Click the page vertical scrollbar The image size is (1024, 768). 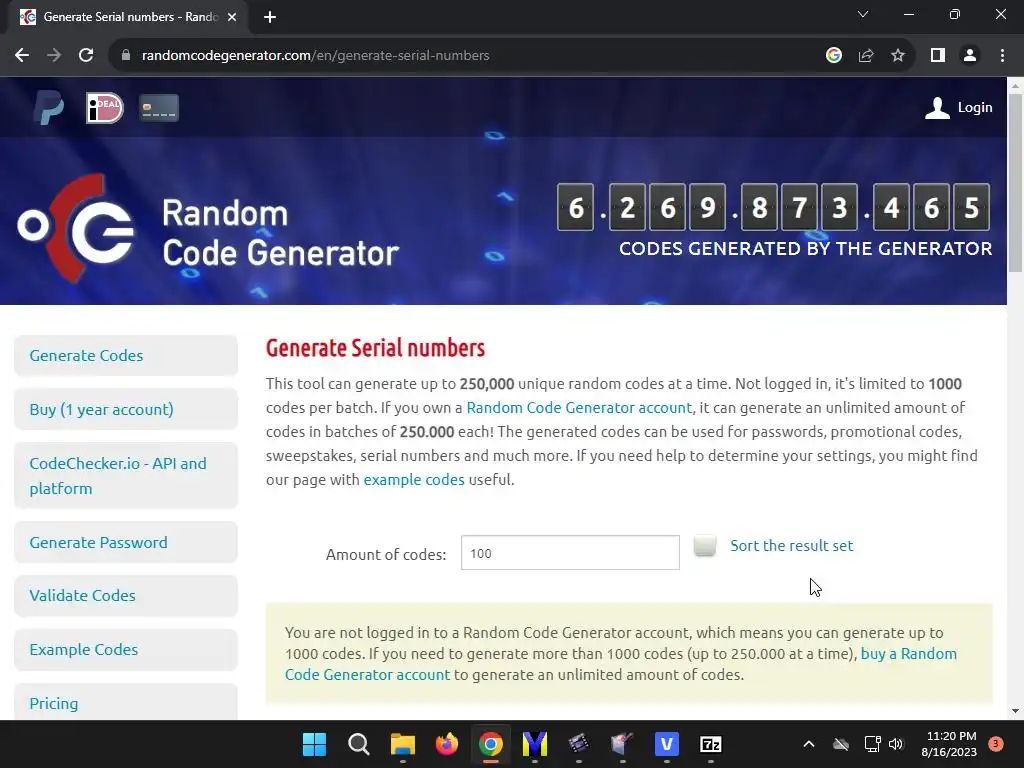tap(1015, 183)
